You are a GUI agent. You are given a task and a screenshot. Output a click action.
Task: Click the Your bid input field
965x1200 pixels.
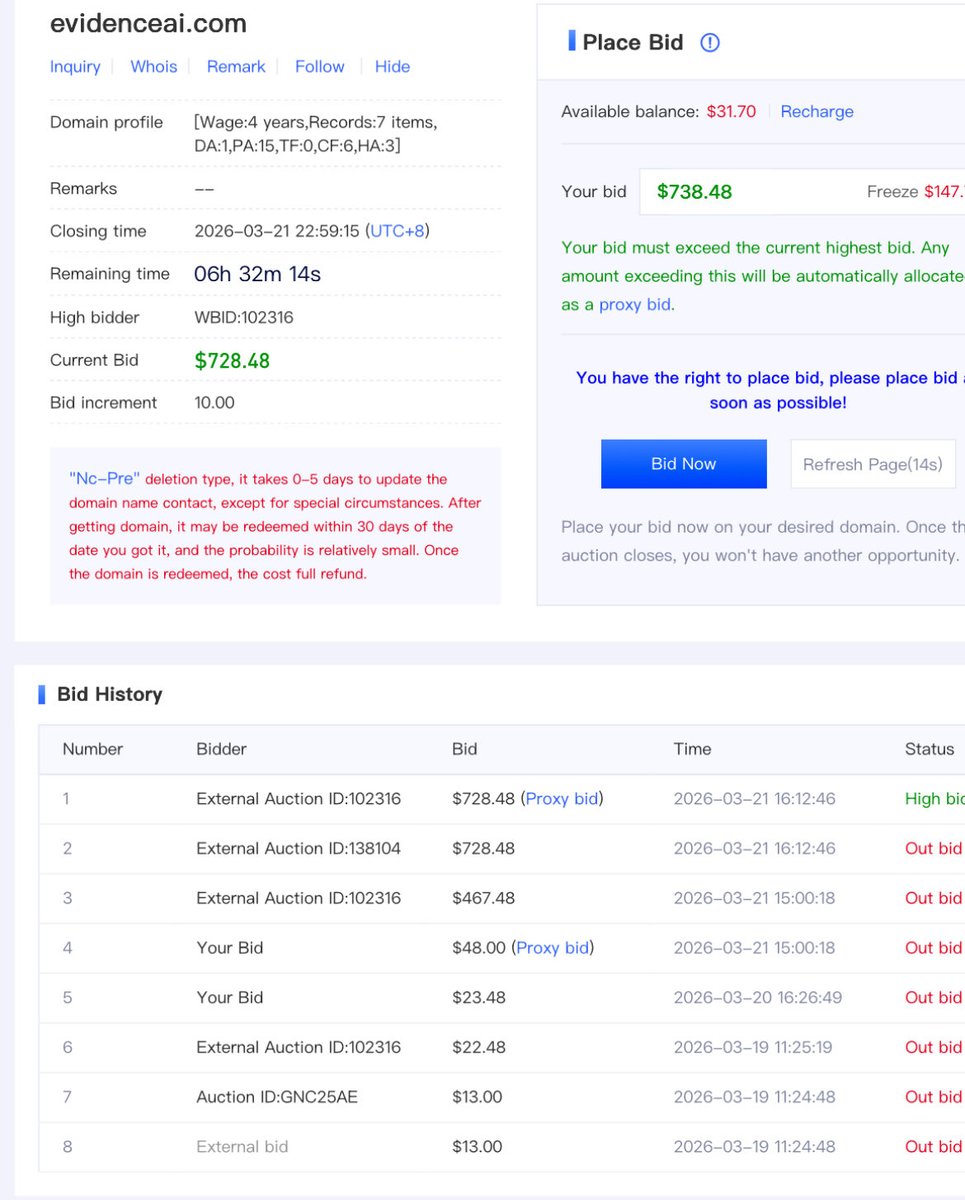point(802,191)
